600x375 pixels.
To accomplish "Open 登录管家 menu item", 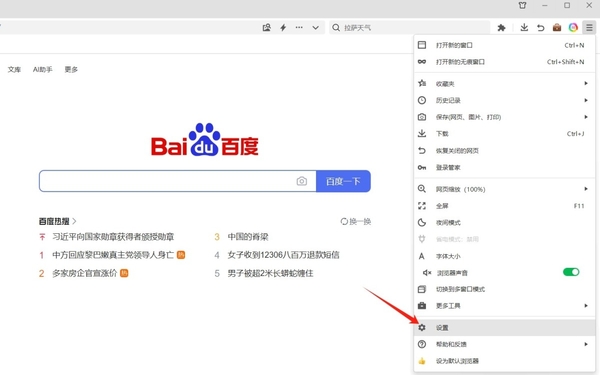I will pyautogui.click(x=504, y=167).
